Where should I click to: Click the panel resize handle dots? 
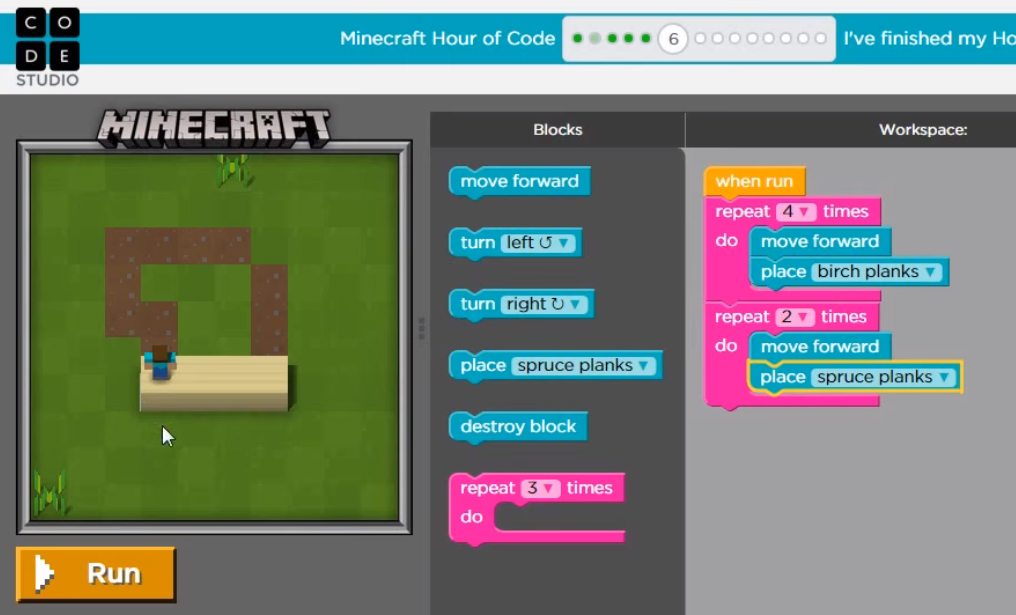[x=421, y=329]
